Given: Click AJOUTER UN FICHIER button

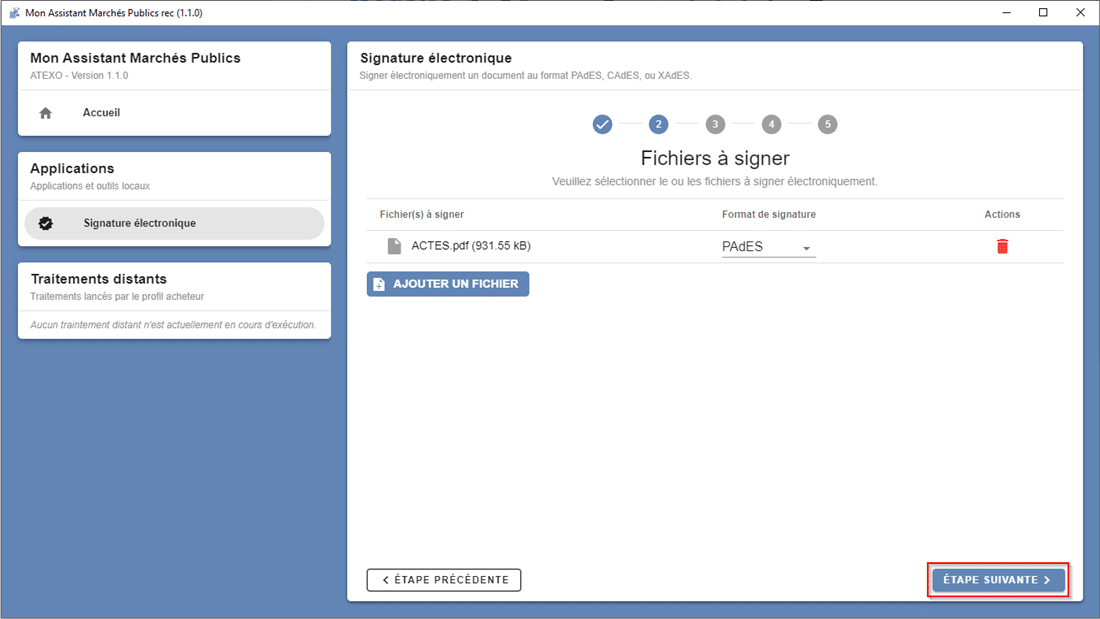Looking at the screenshot, I should pos(448,284).
